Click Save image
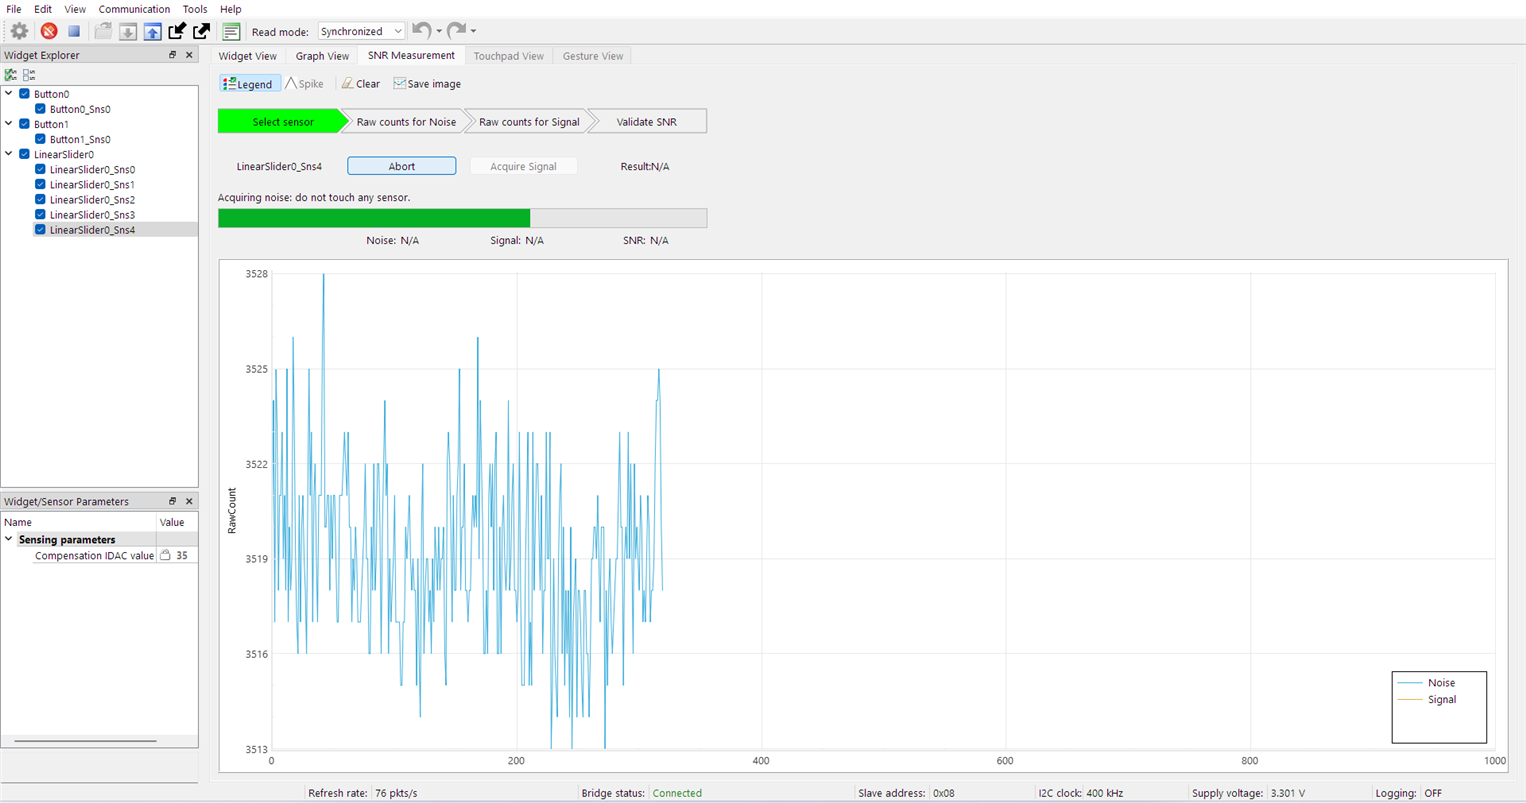The image size is (1526, 803). point(427,84)
